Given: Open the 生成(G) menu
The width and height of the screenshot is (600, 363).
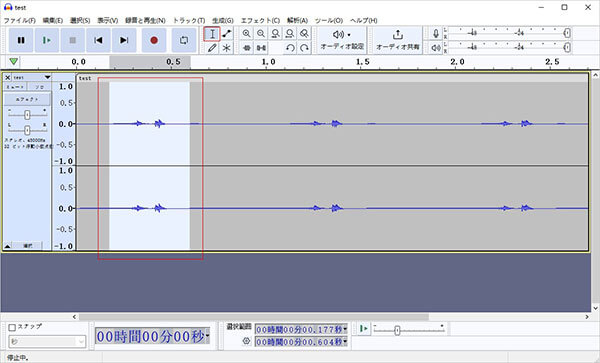Looking at the screenshot, I should point(223,20).
